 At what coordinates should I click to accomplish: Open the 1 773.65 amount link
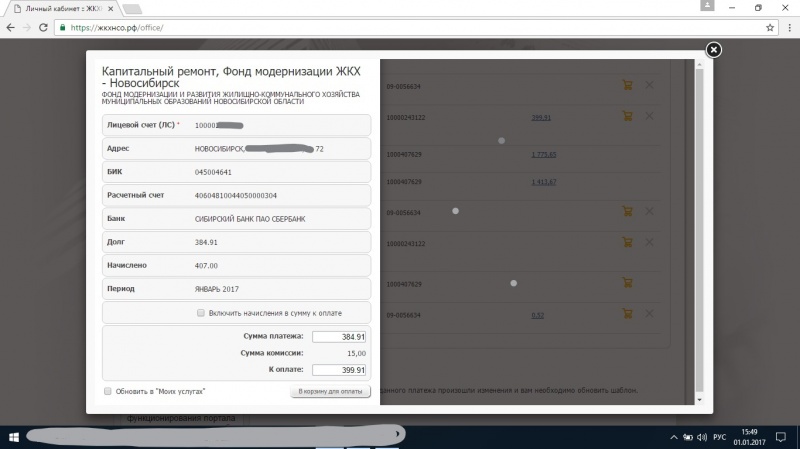[544, 155]
